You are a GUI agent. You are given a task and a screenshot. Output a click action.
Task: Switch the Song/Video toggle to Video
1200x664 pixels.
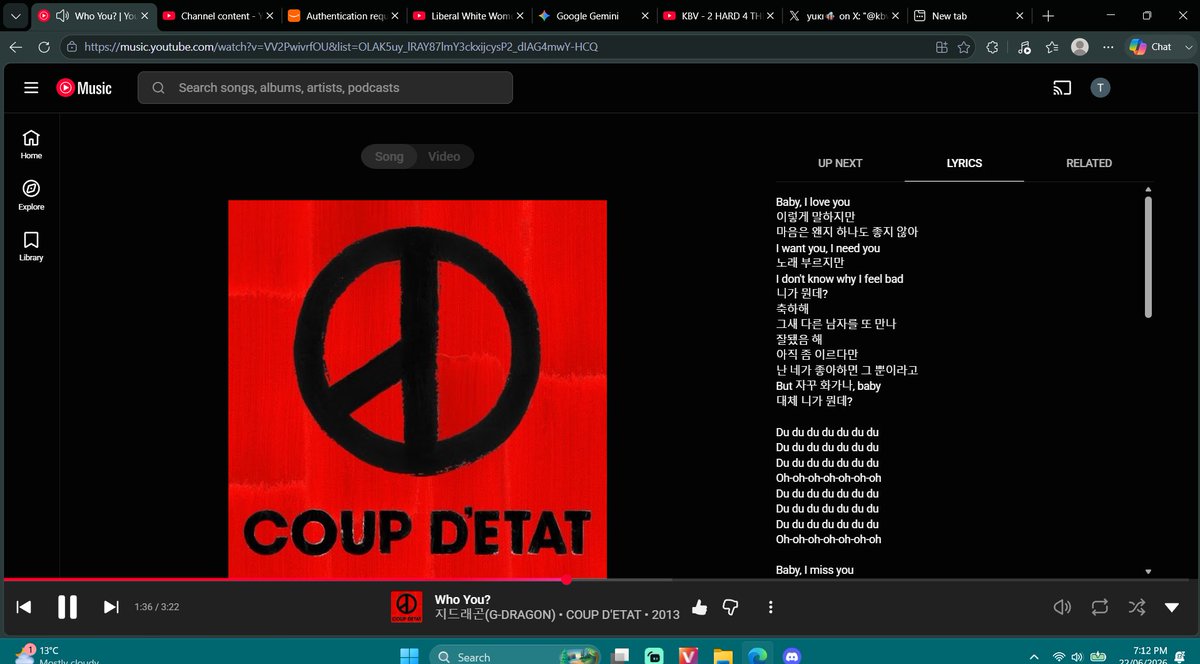point(444,156)
